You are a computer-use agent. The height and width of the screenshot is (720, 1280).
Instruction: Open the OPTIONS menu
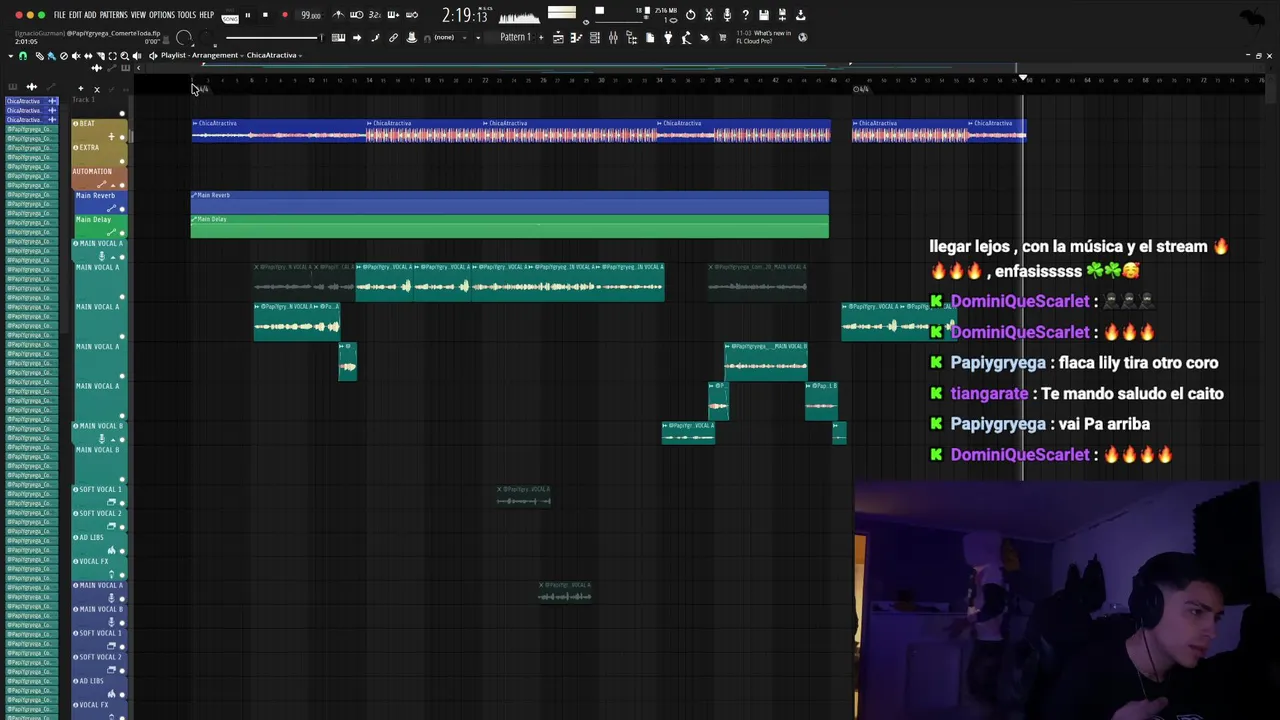[x=162, y=15]
